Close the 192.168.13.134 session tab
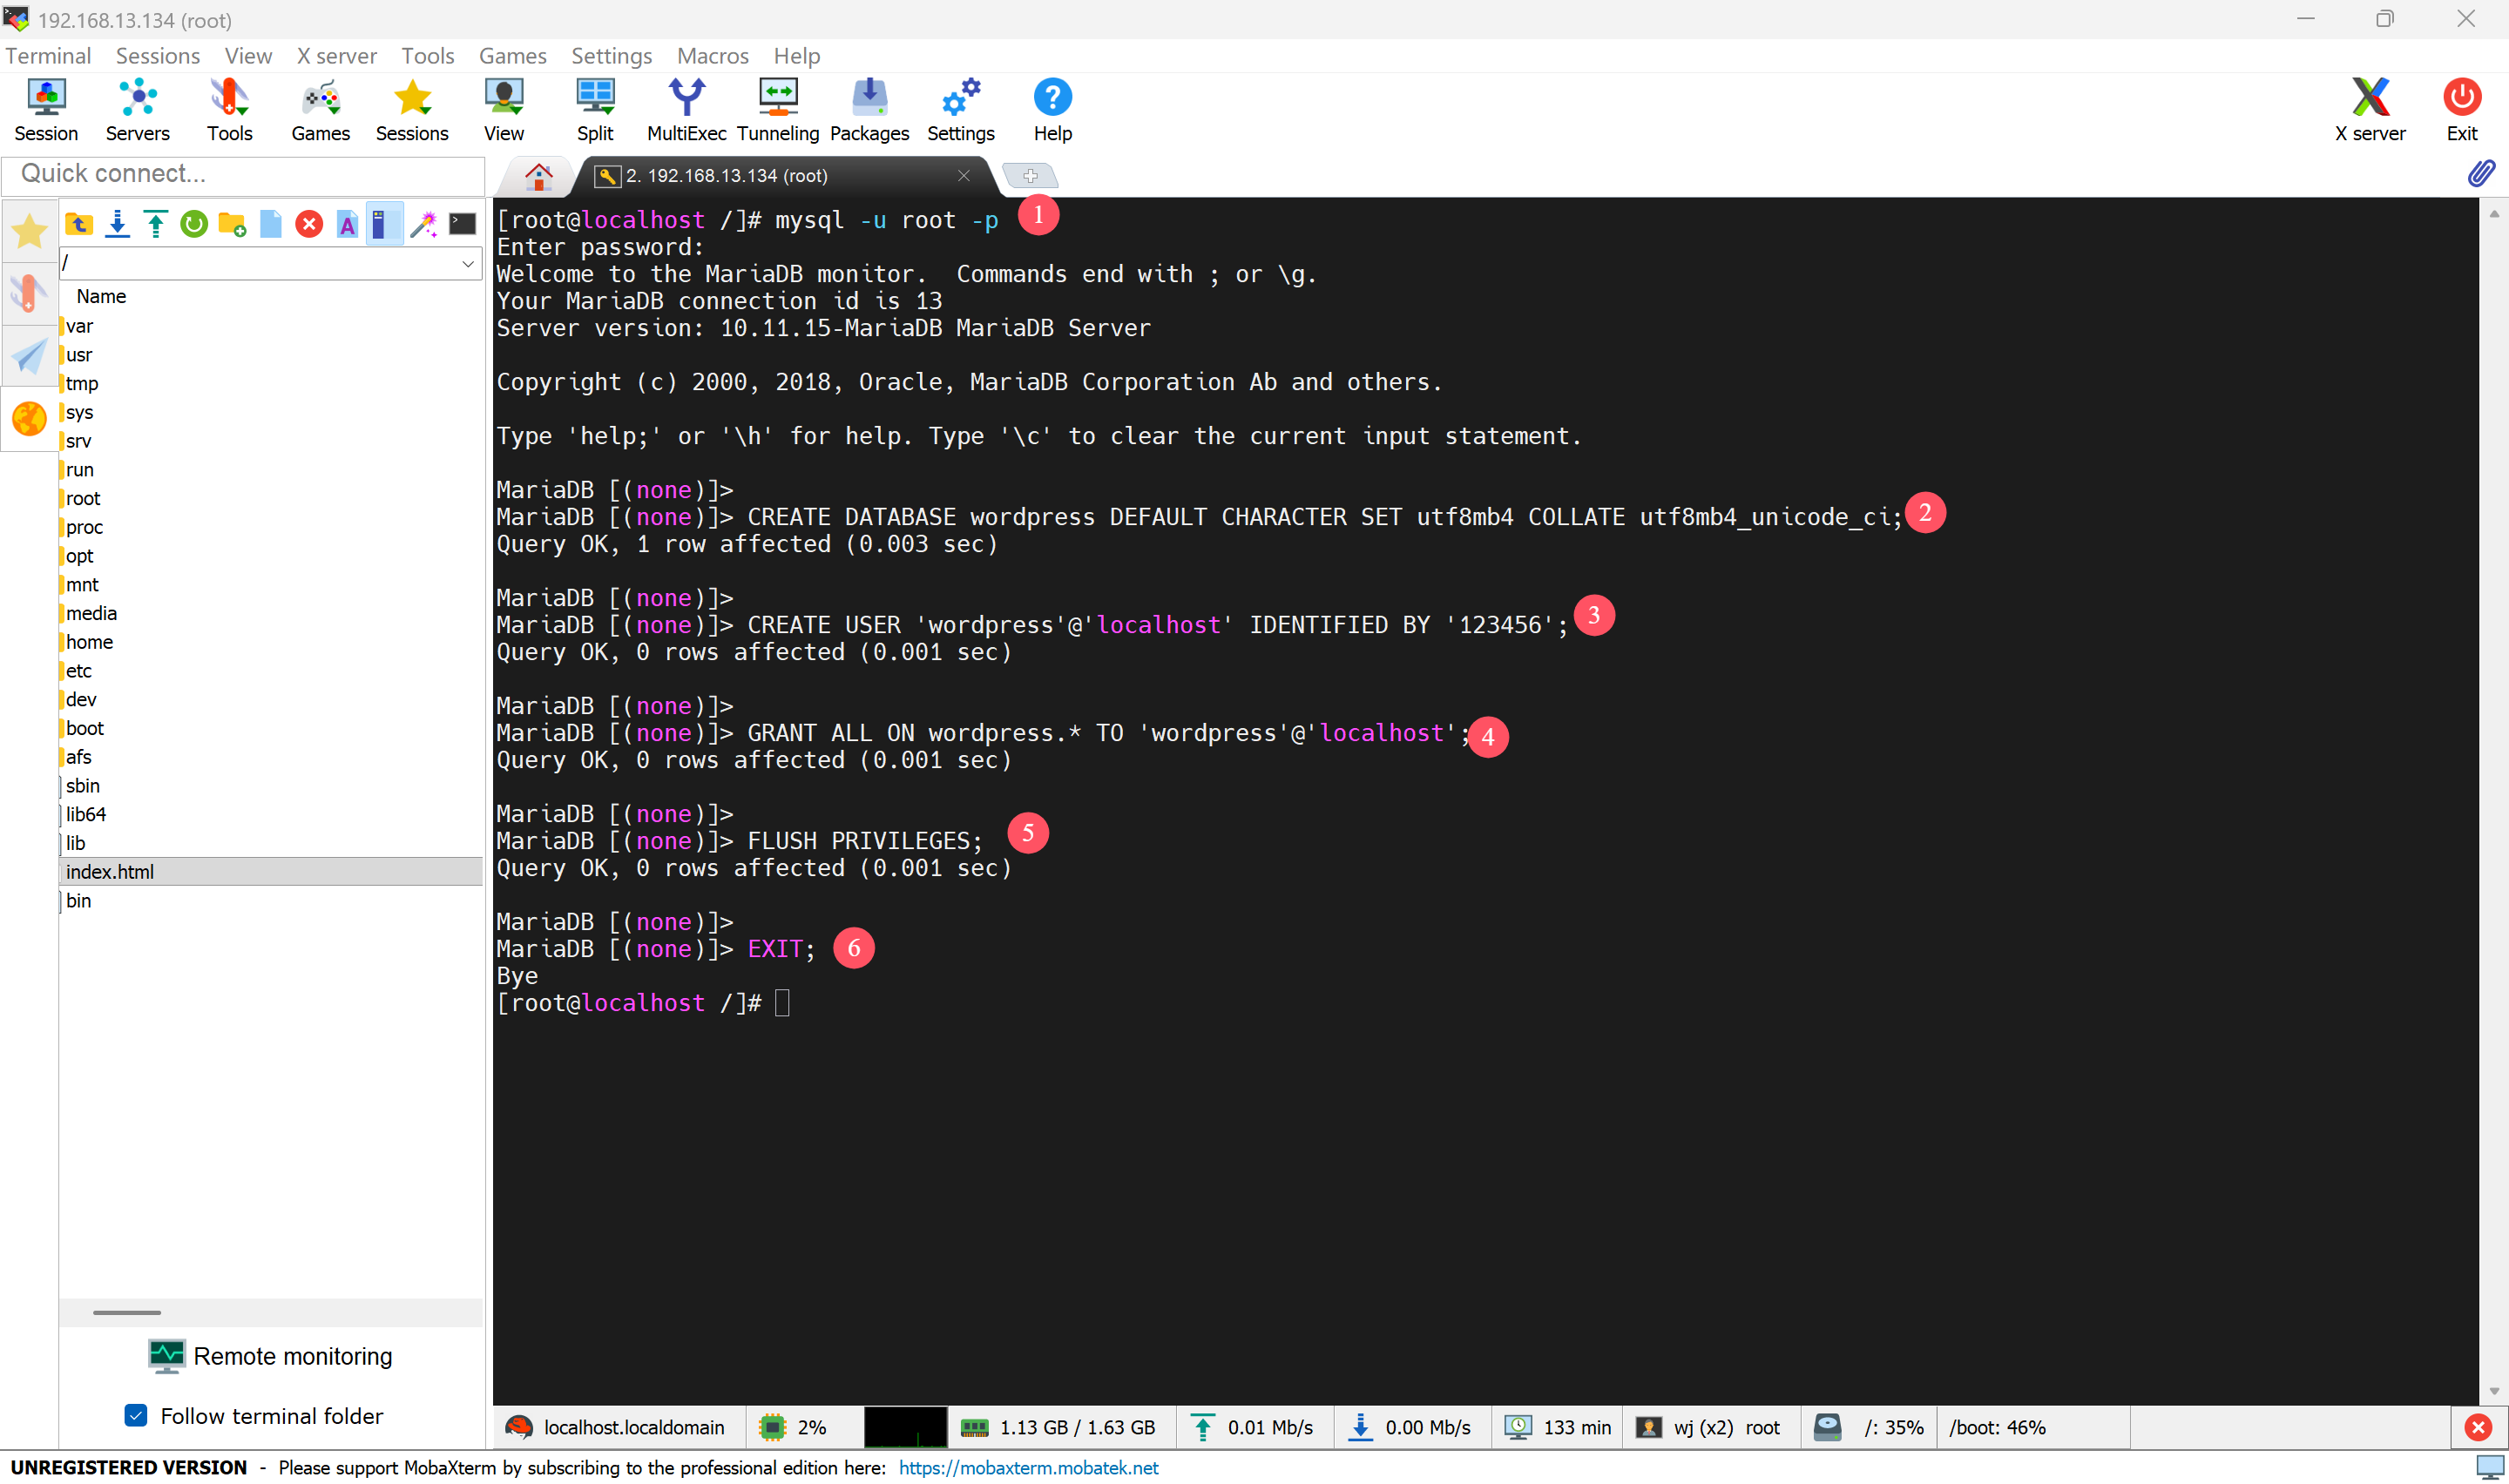 pos(963,176)
